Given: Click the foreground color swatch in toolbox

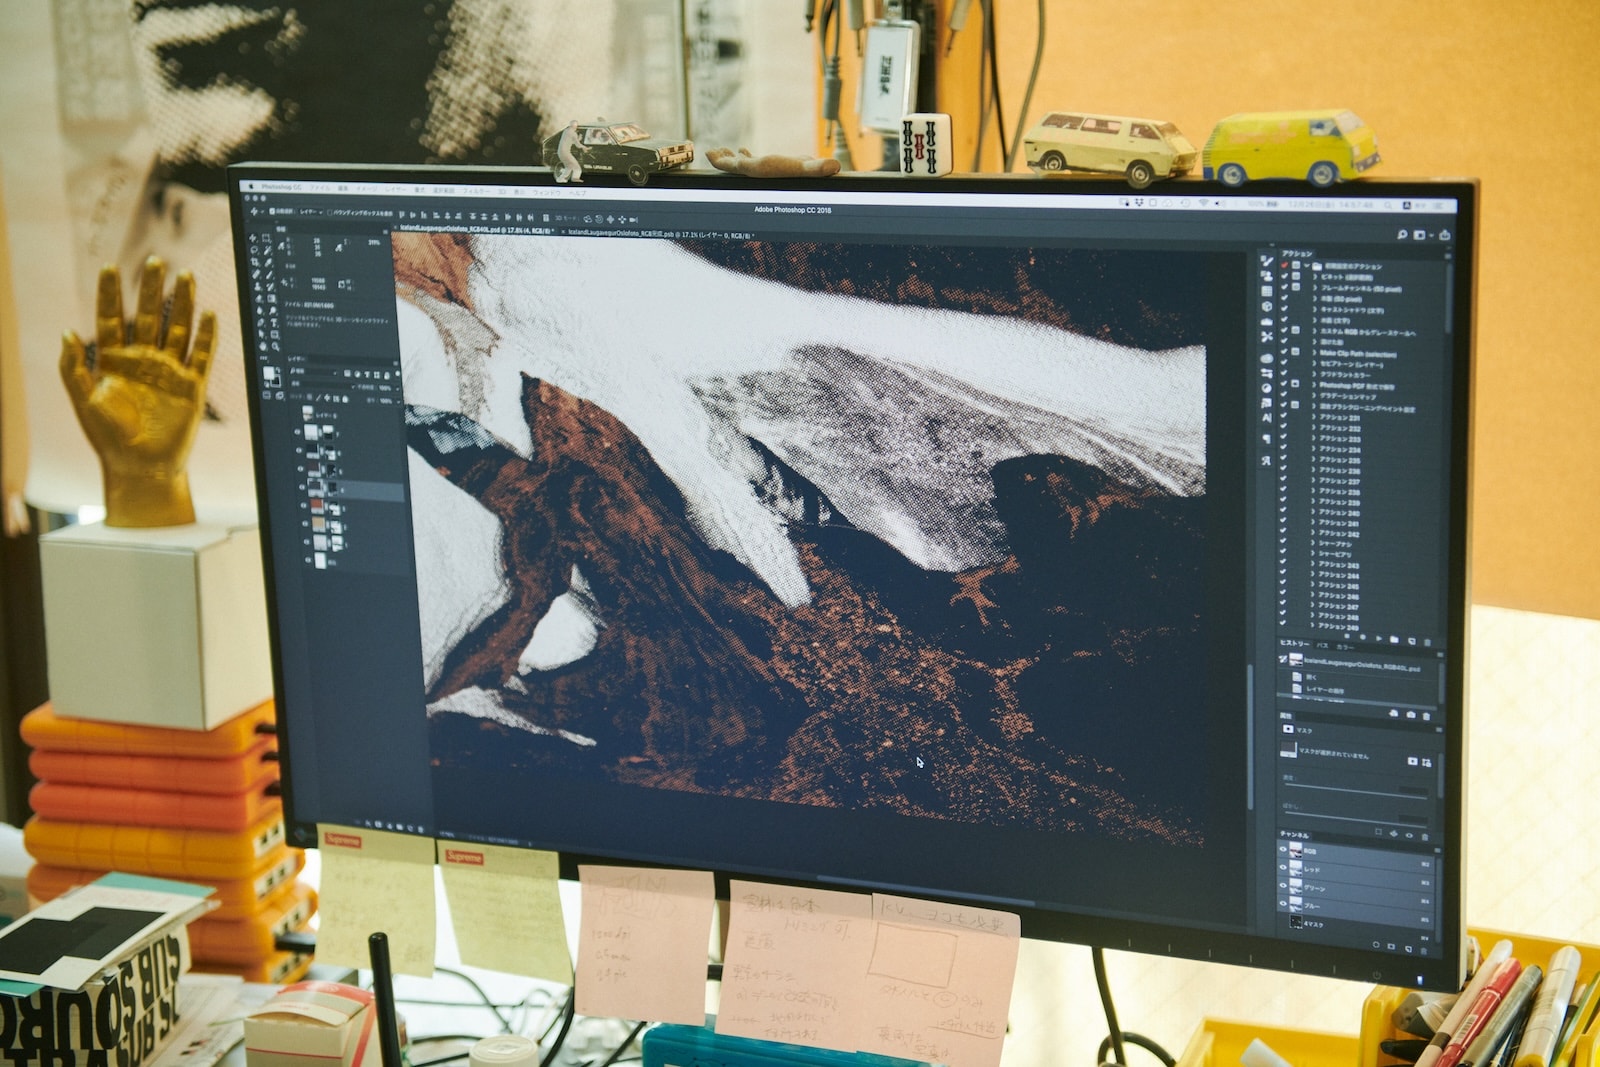Looking at the screenshot, I should 268,373.
